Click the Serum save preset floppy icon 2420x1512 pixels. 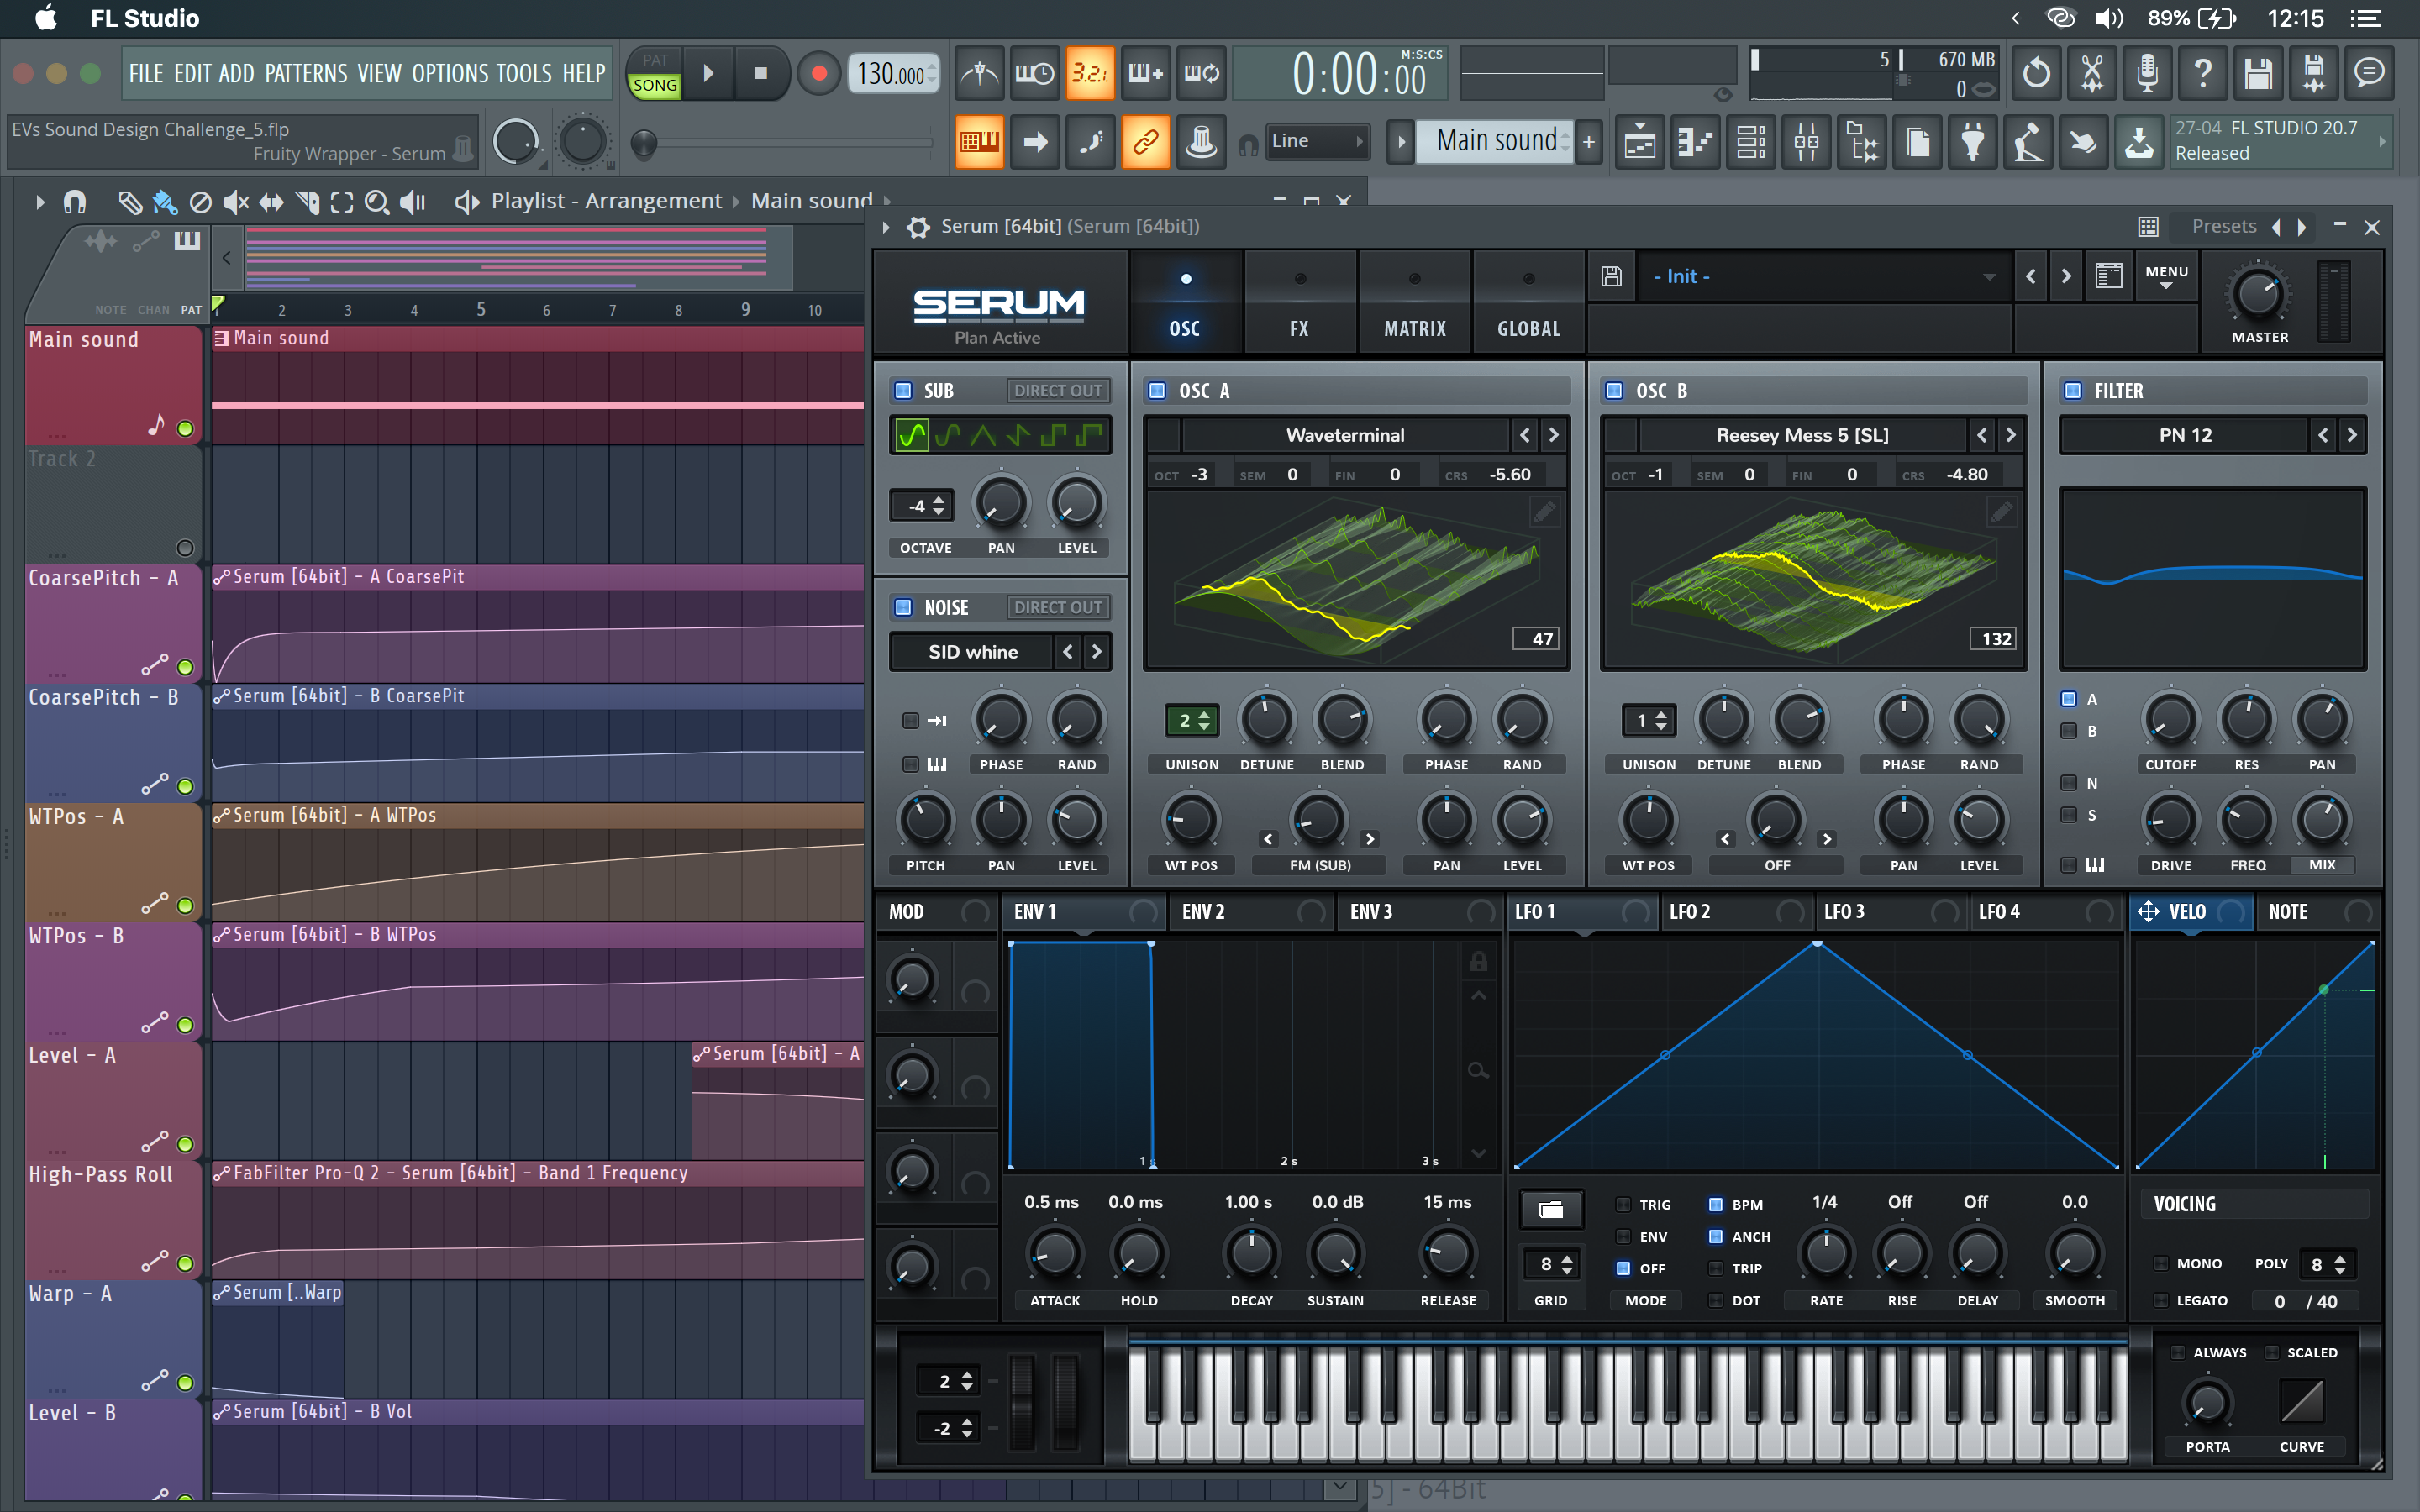[1611, 276]
